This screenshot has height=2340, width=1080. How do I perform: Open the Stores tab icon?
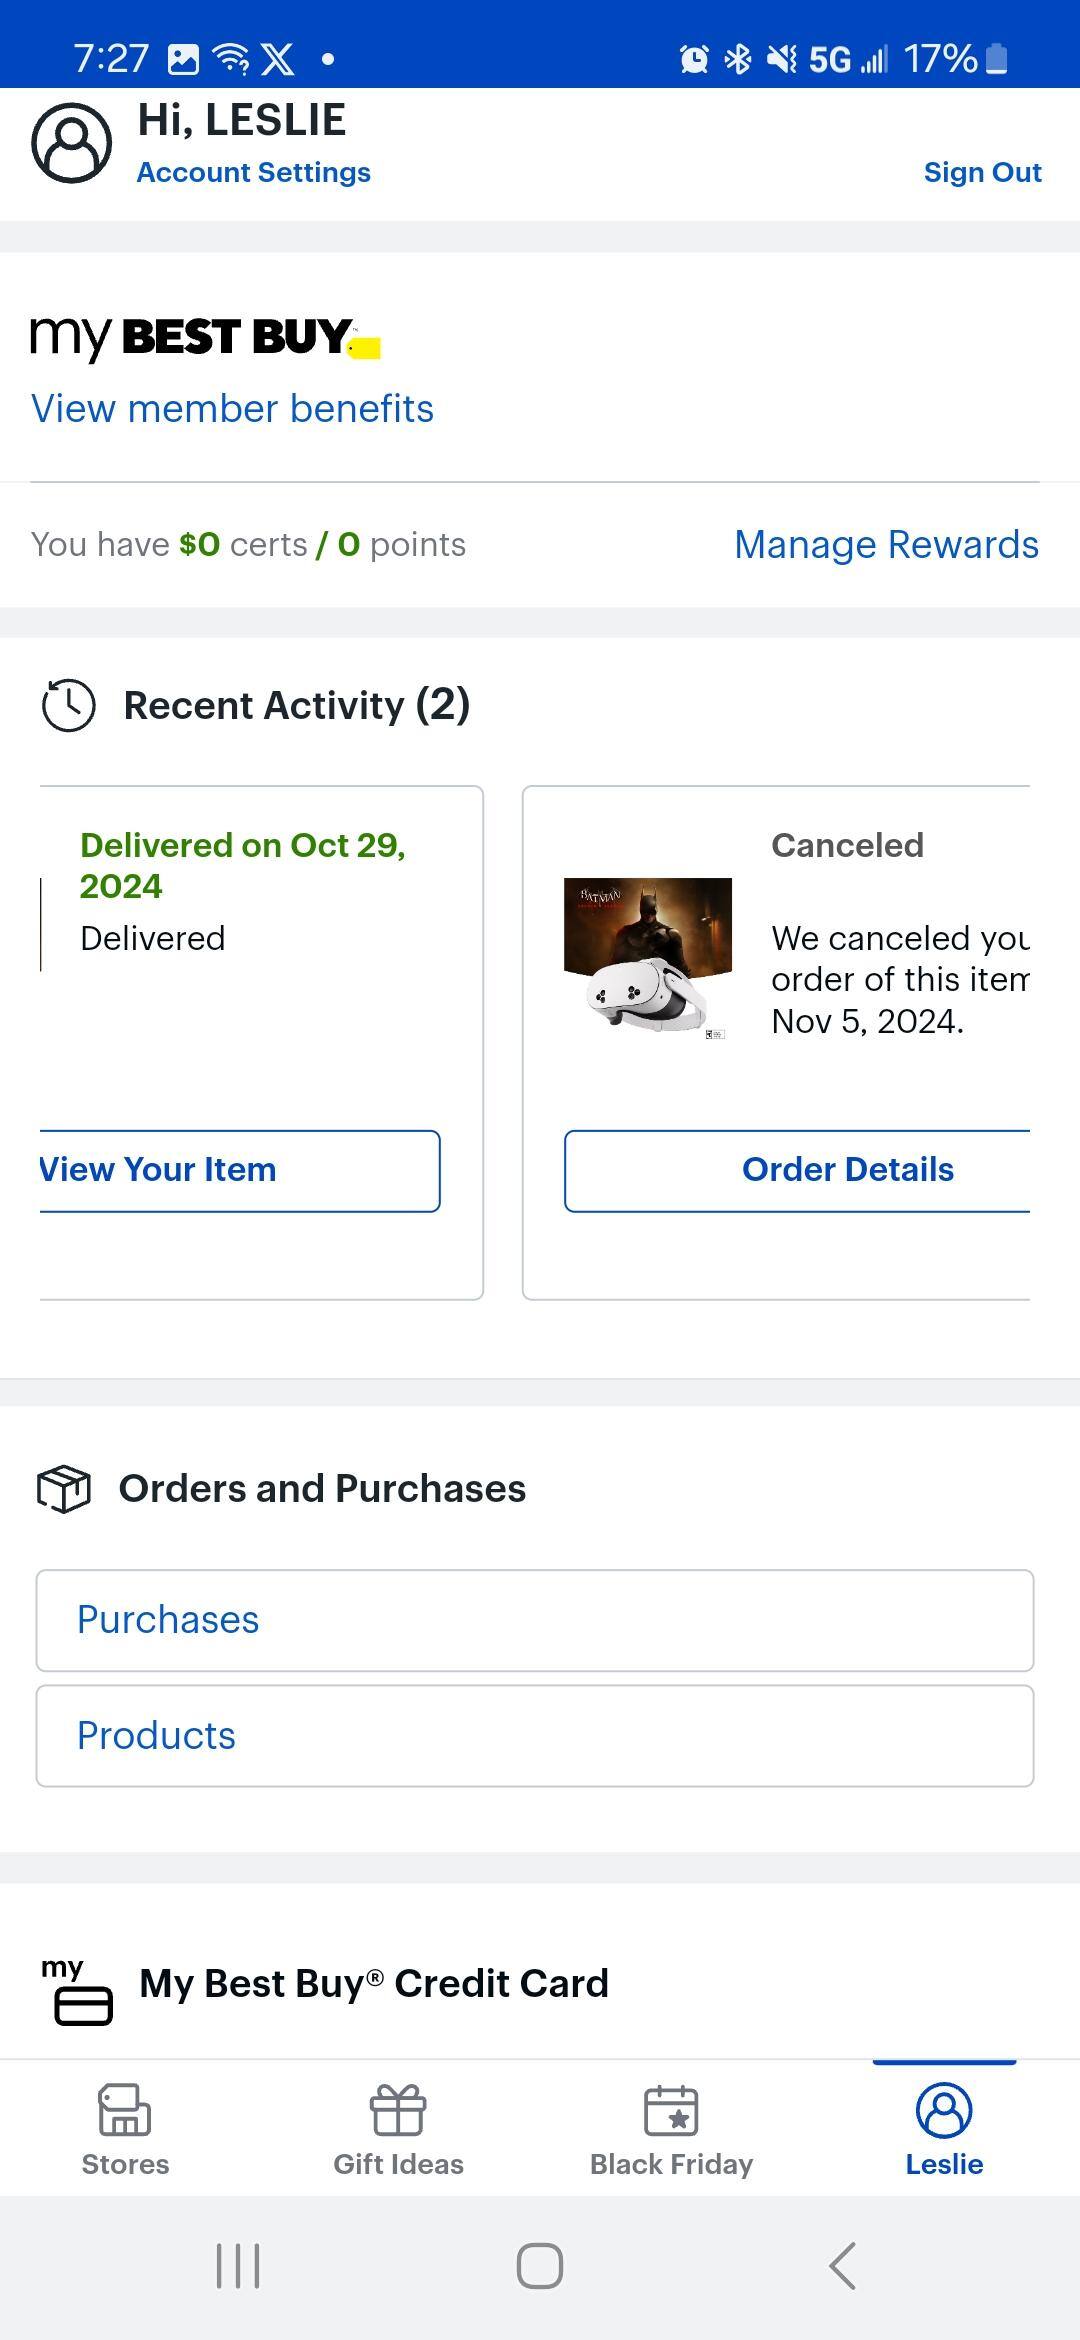[x=125, y=2110]
